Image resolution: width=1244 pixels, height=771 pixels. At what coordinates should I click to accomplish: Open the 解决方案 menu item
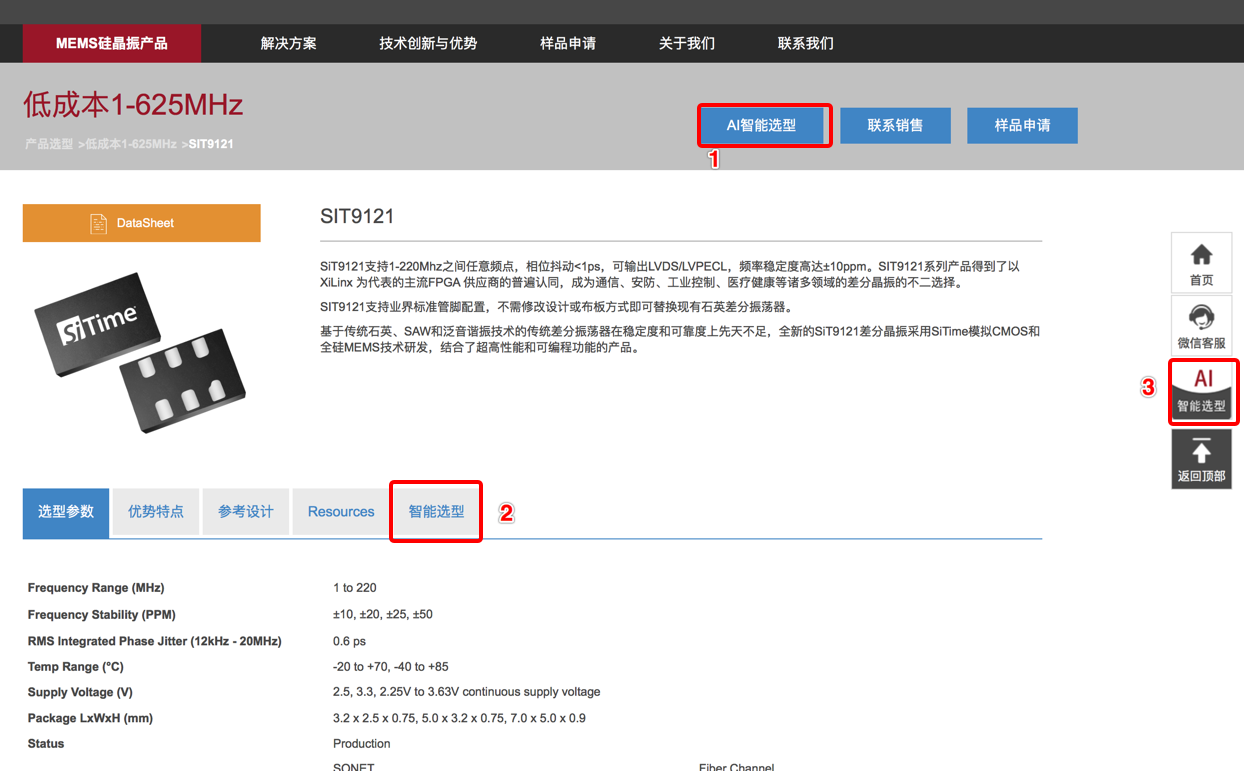[x=289, y=43]
